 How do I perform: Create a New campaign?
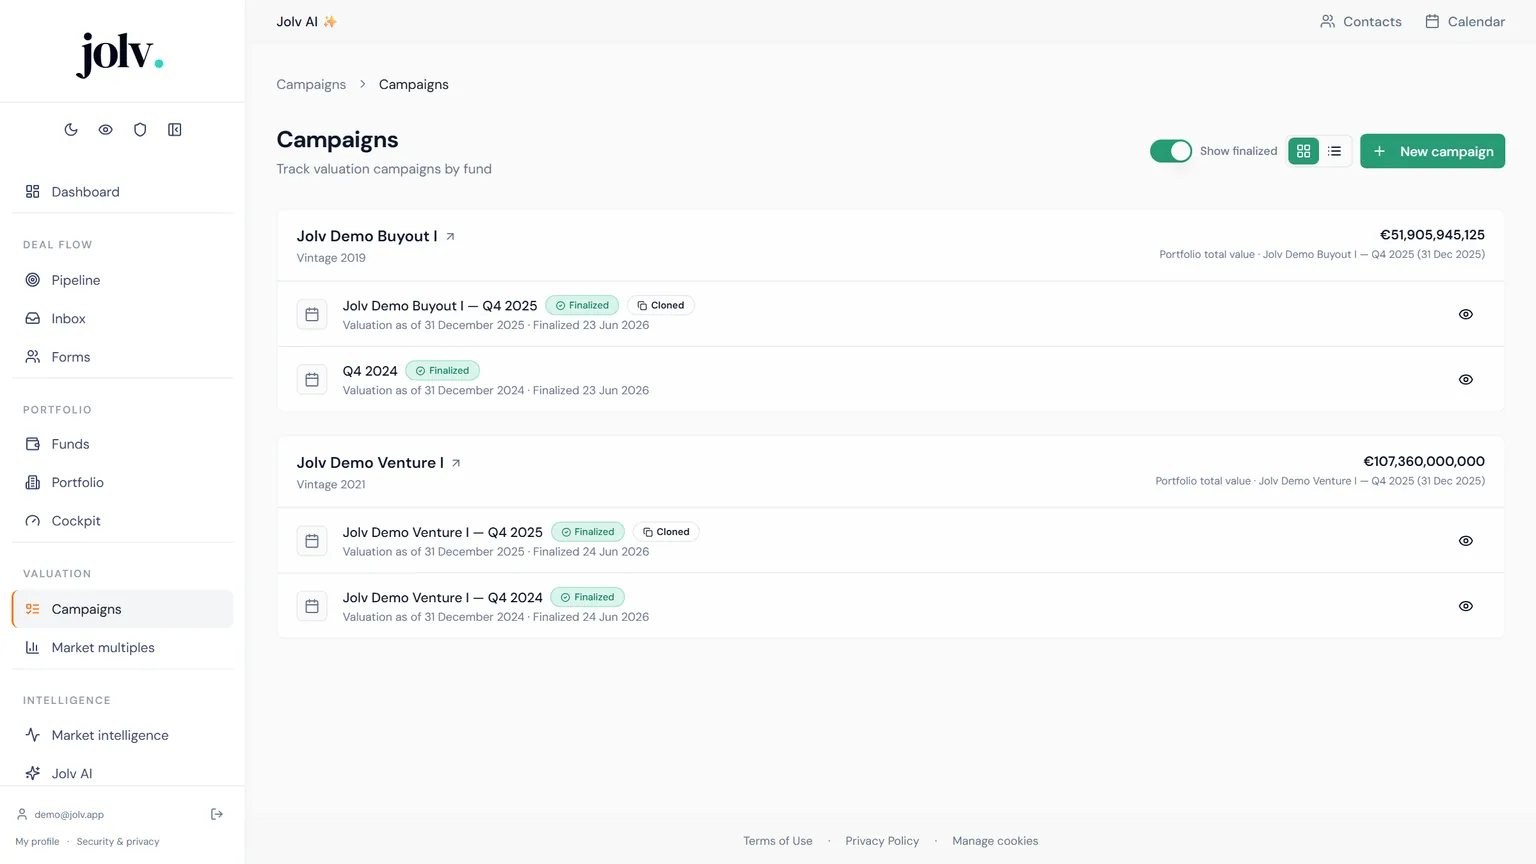(x=1432, y=151)
